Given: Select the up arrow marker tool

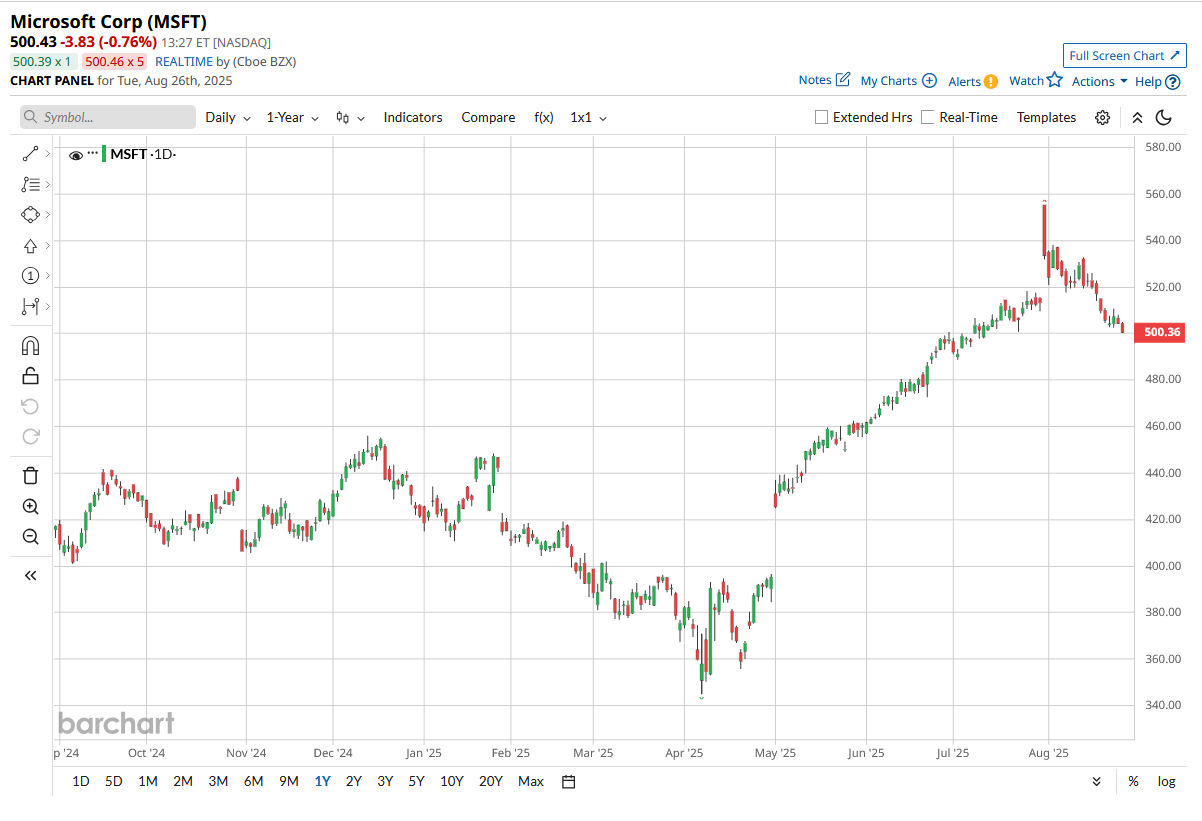Looking at the screenshot, I should tap(30, 246).
